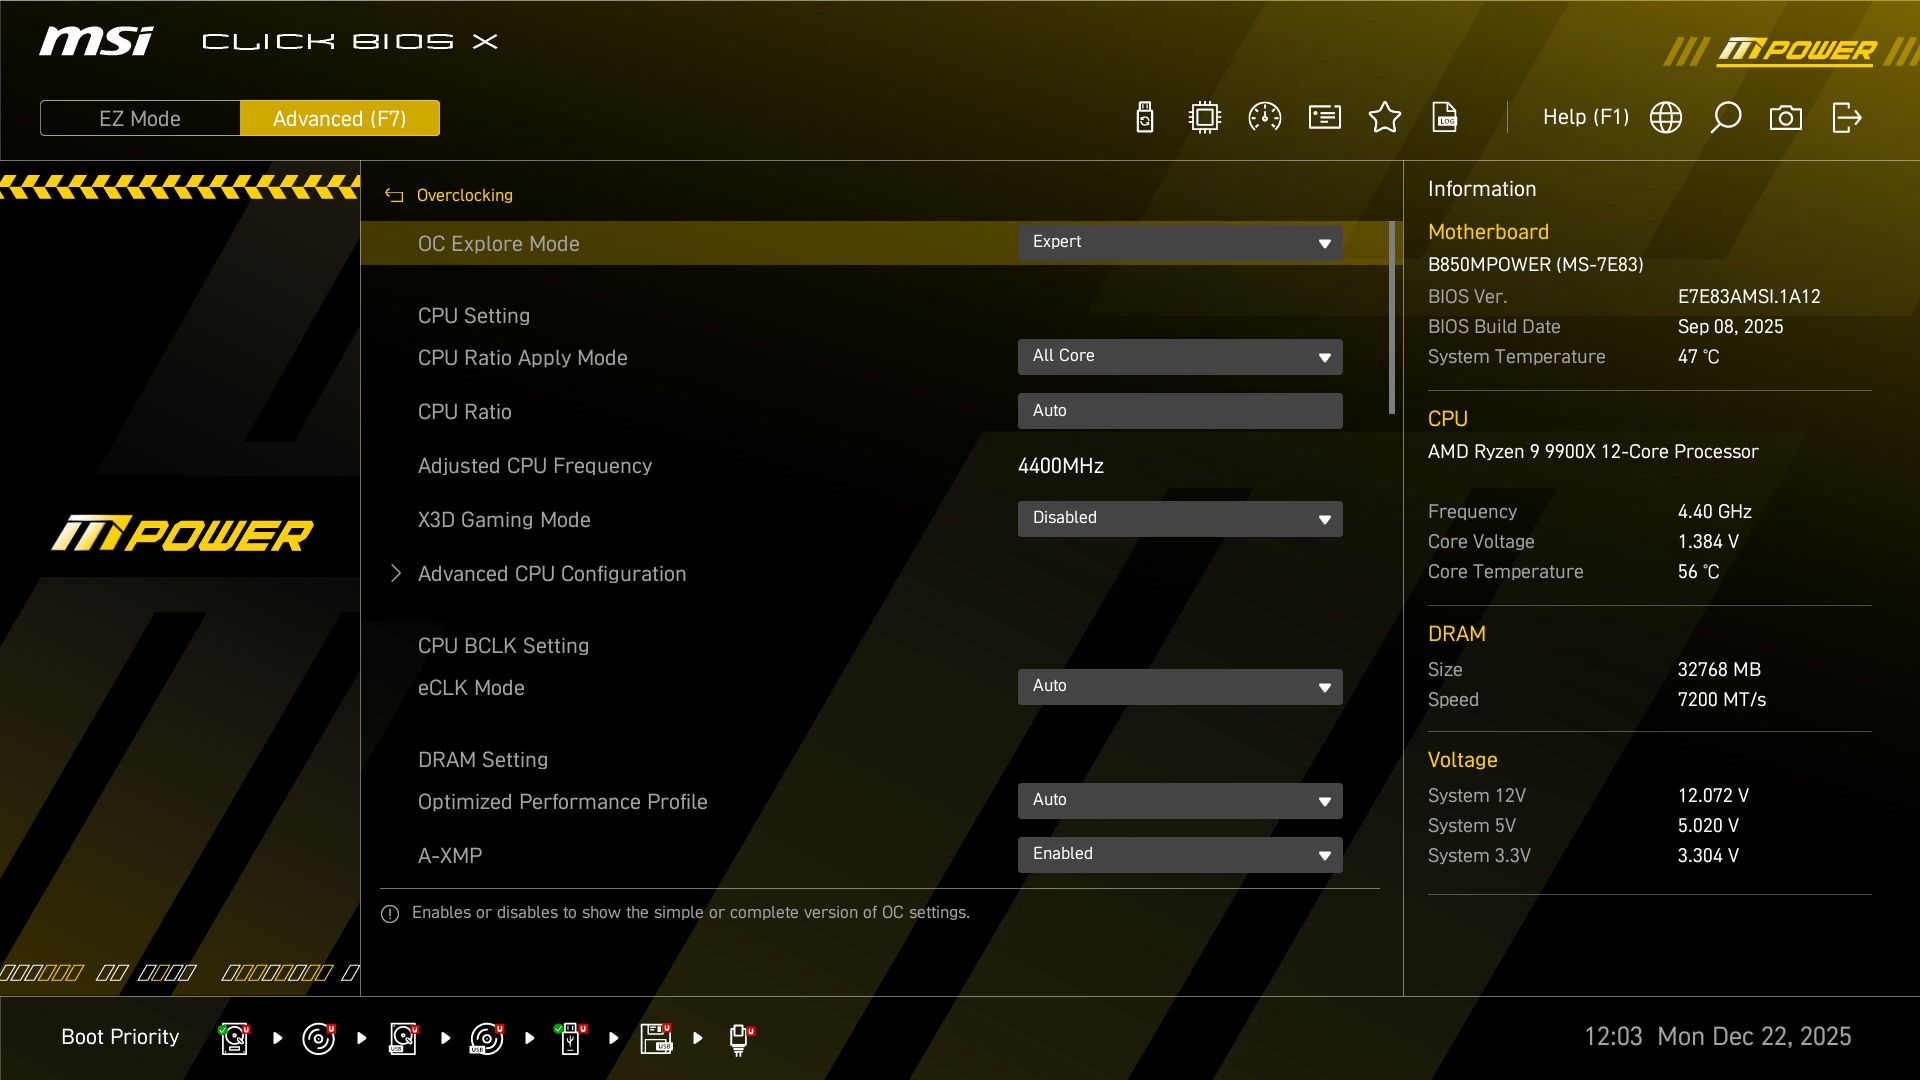
Task: Open the language selection globe
Action: coord(1665,117)
